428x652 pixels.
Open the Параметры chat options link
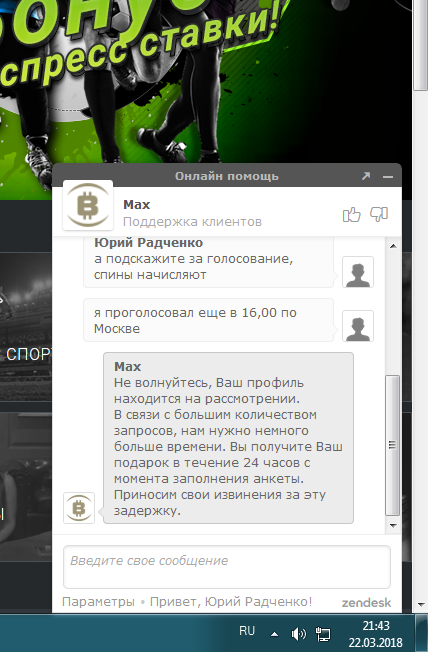click(98, 602)
